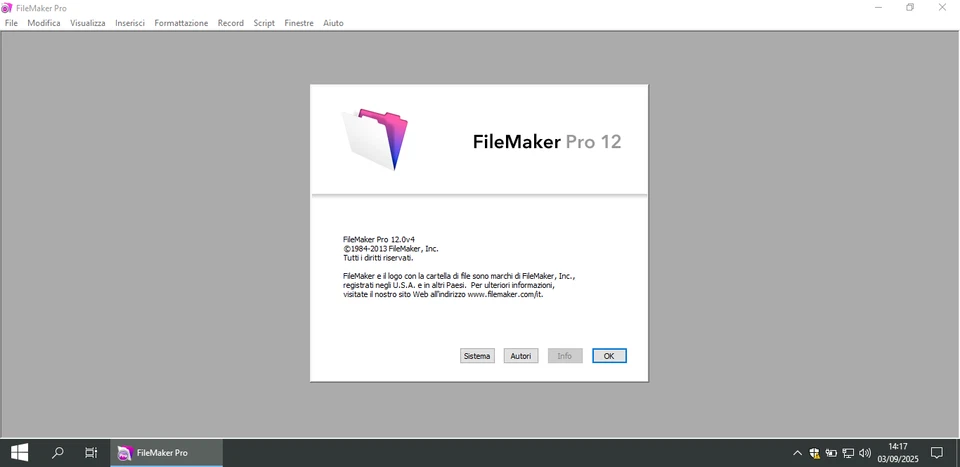
Task: Open the Aiuto menu
Action: 334,23
